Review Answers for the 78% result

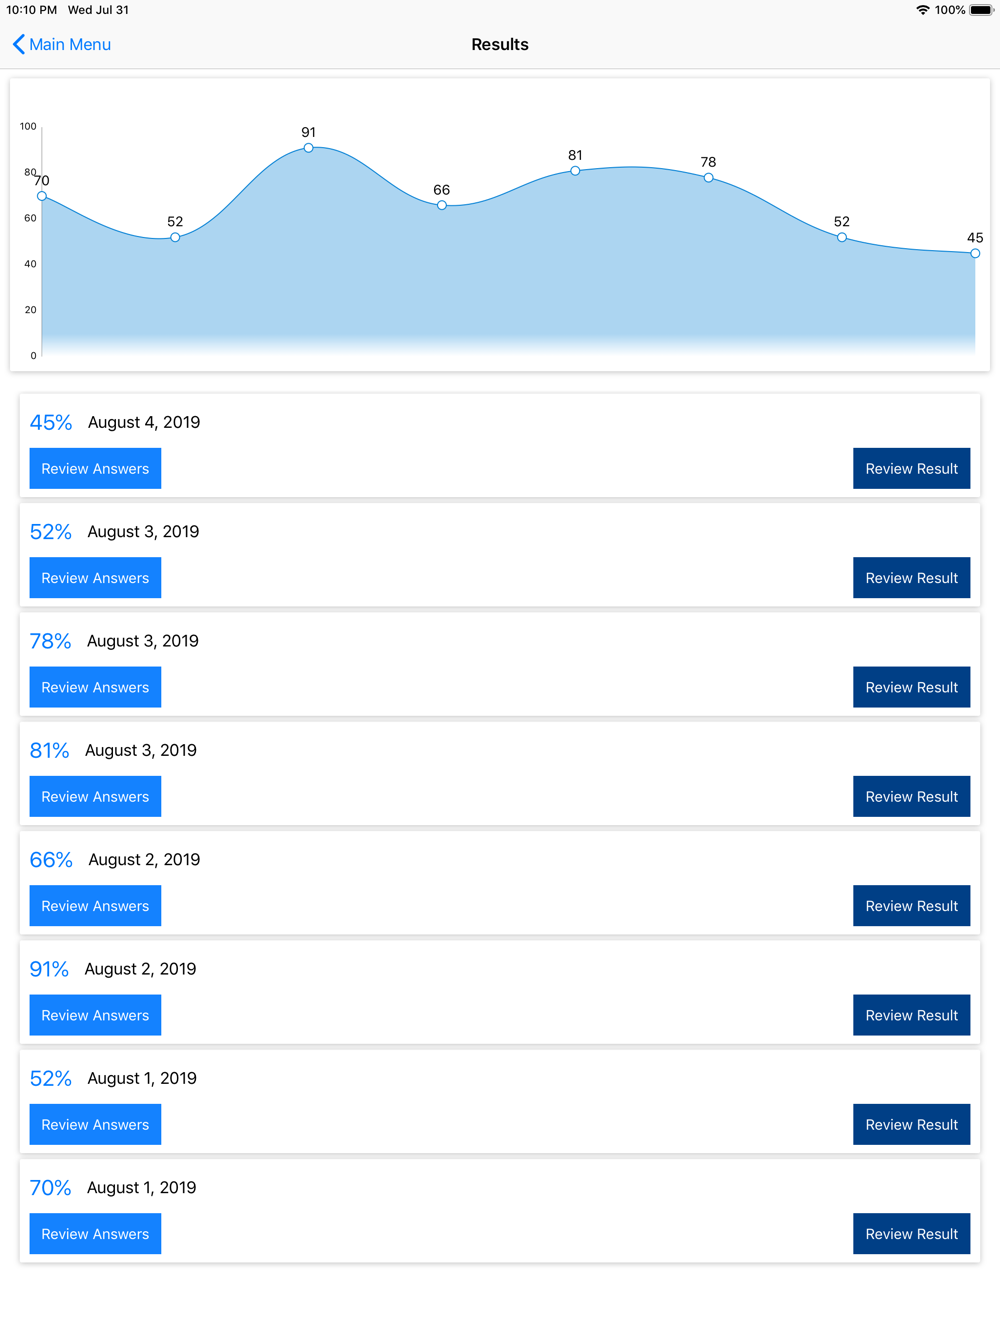pyautogui.click(x=95, y=687)
